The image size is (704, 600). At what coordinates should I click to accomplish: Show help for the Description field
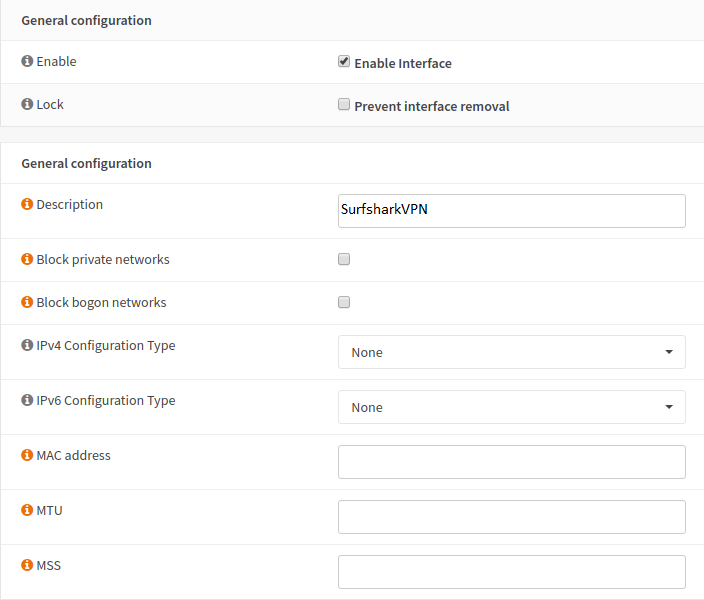(27, 205)
